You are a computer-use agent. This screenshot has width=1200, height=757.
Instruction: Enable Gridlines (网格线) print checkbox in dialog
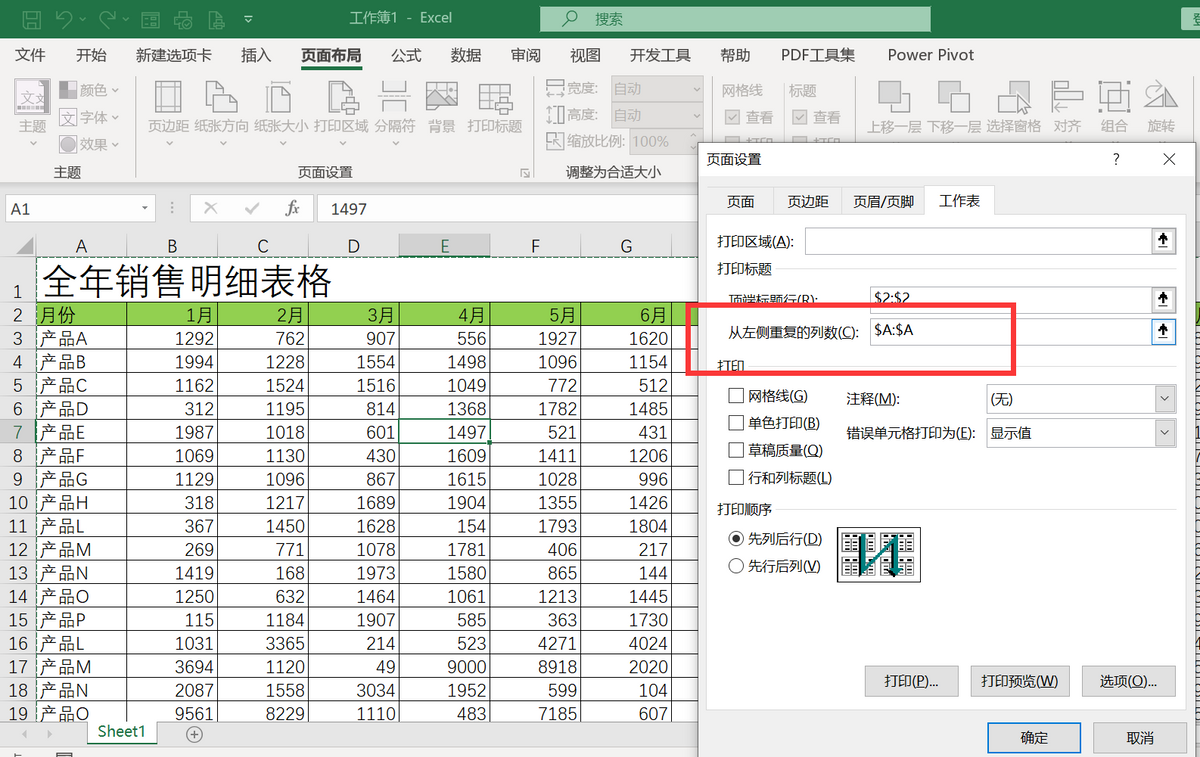coord(736,397)
